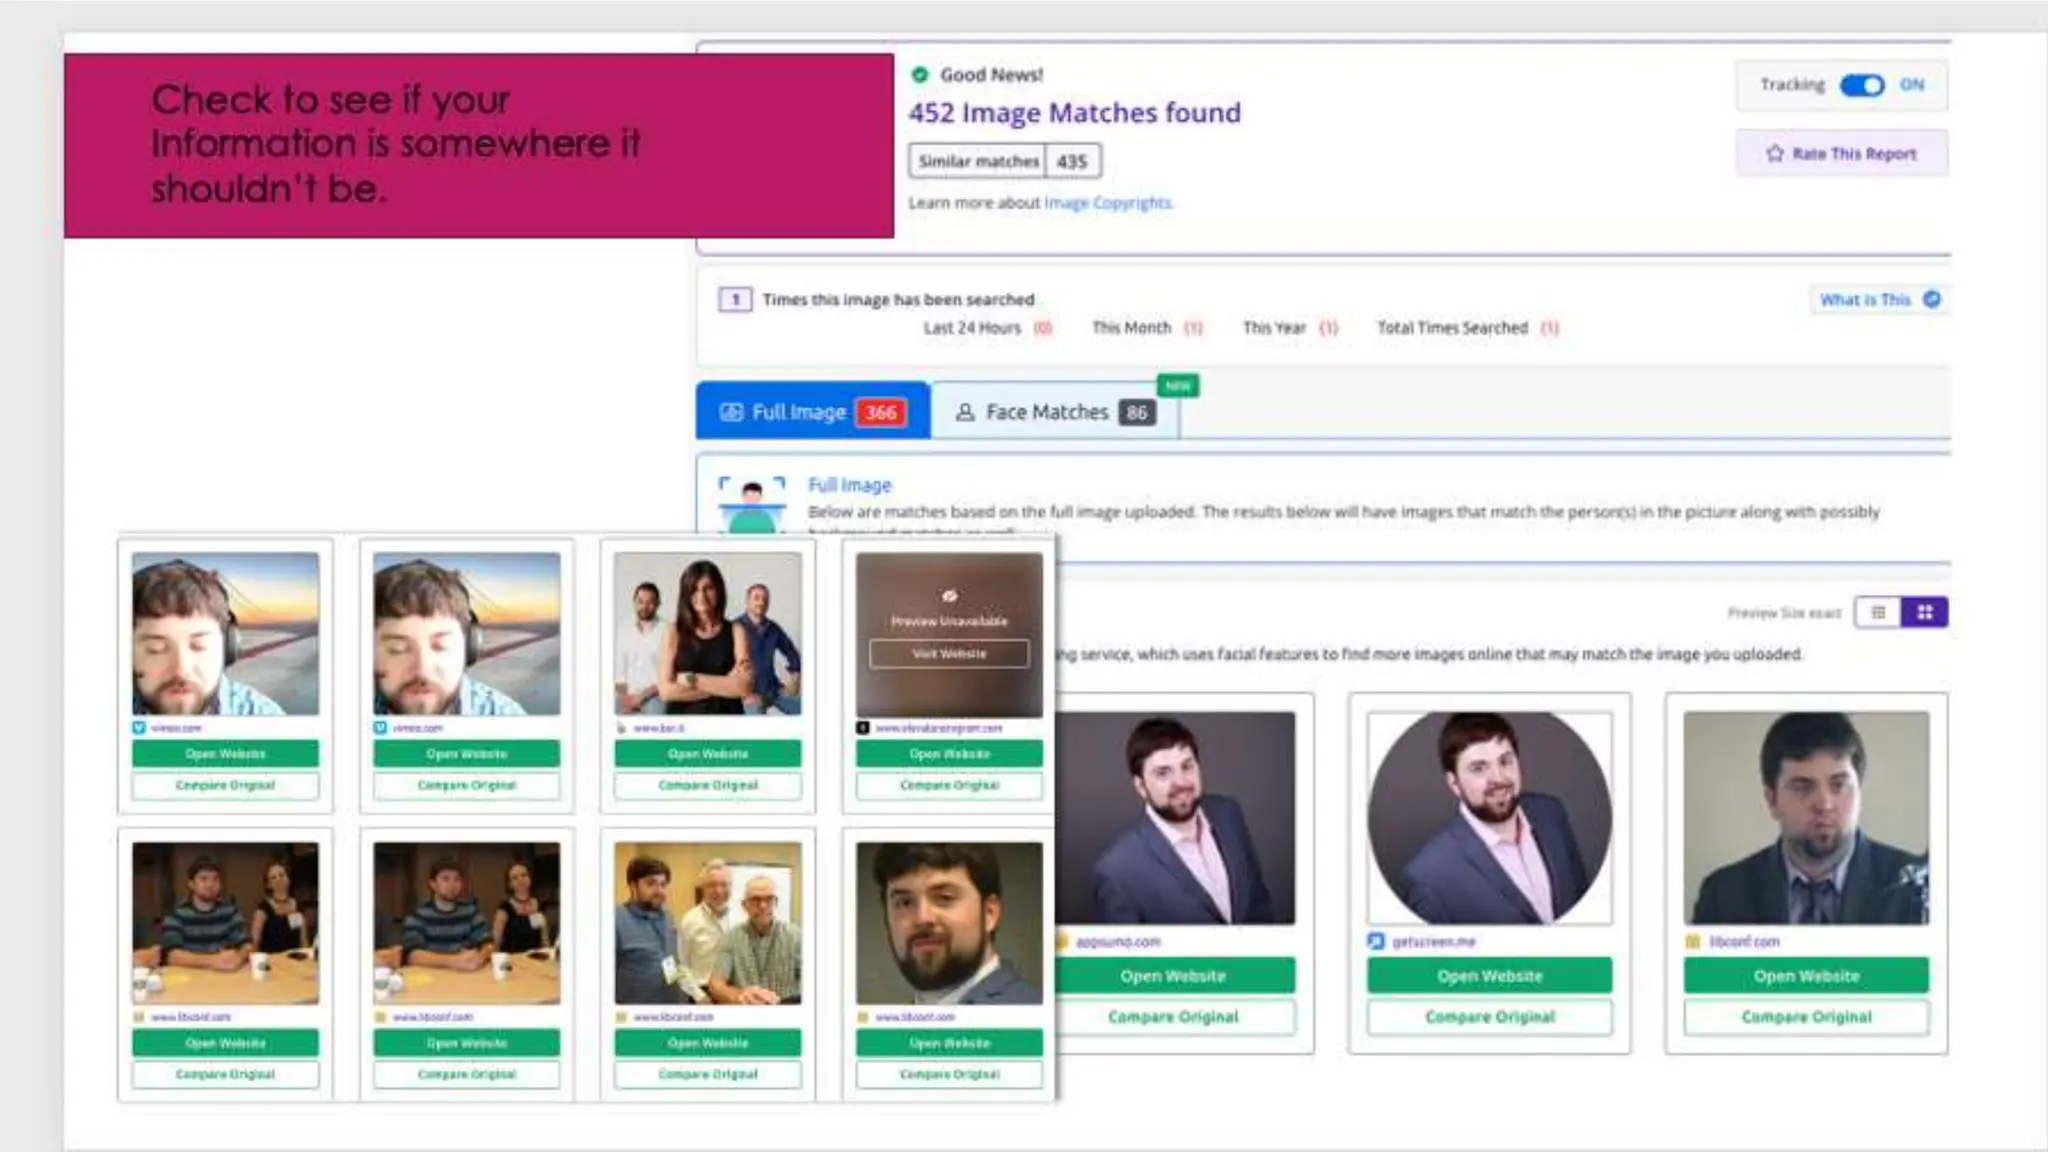Switch preview to grid view icon
Screen dimensions: 2048x1152
1924,612
